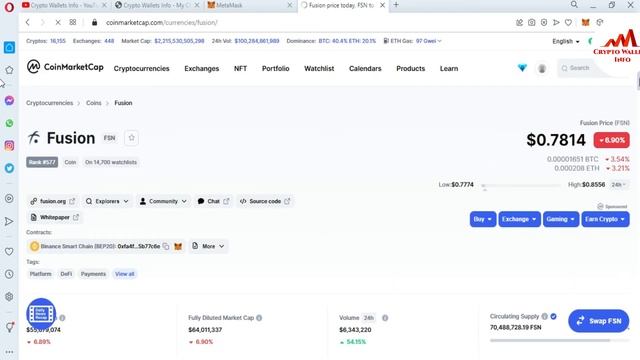Open speed dial grid icon

(73, 22)
